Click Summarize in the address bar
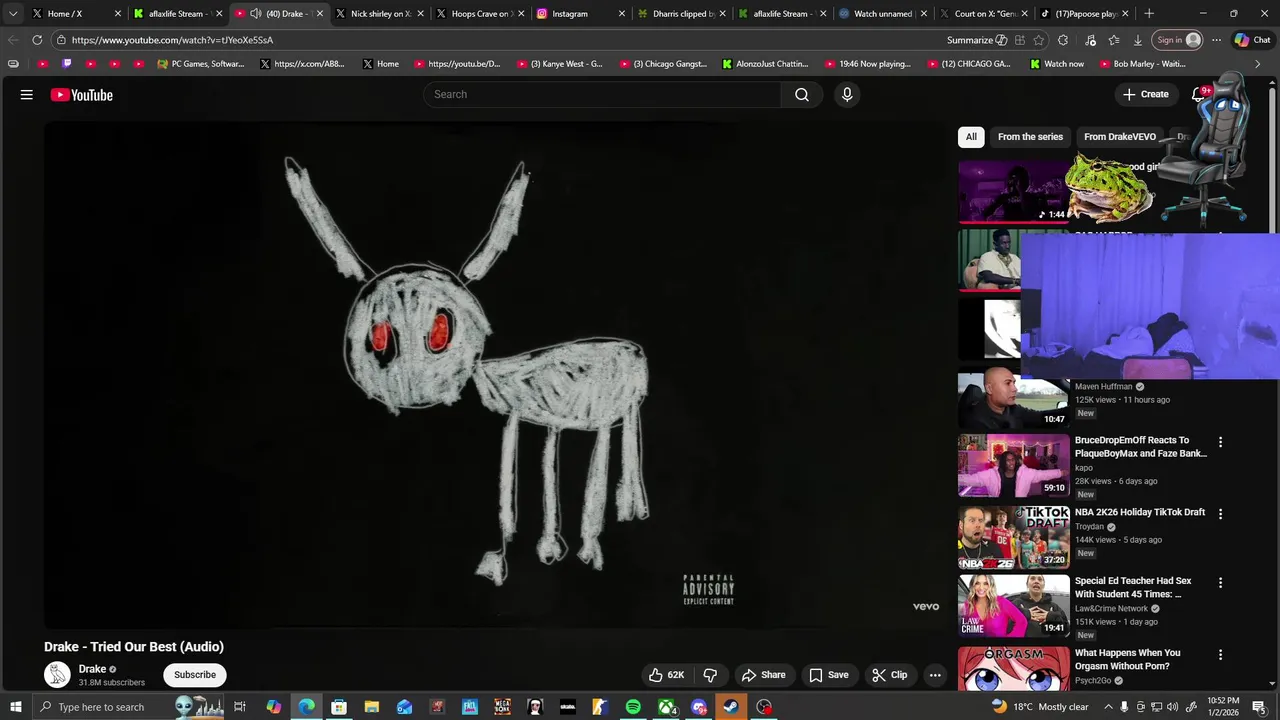The width and height of the screenshot is (1280, 720). [x=977, y=40]
